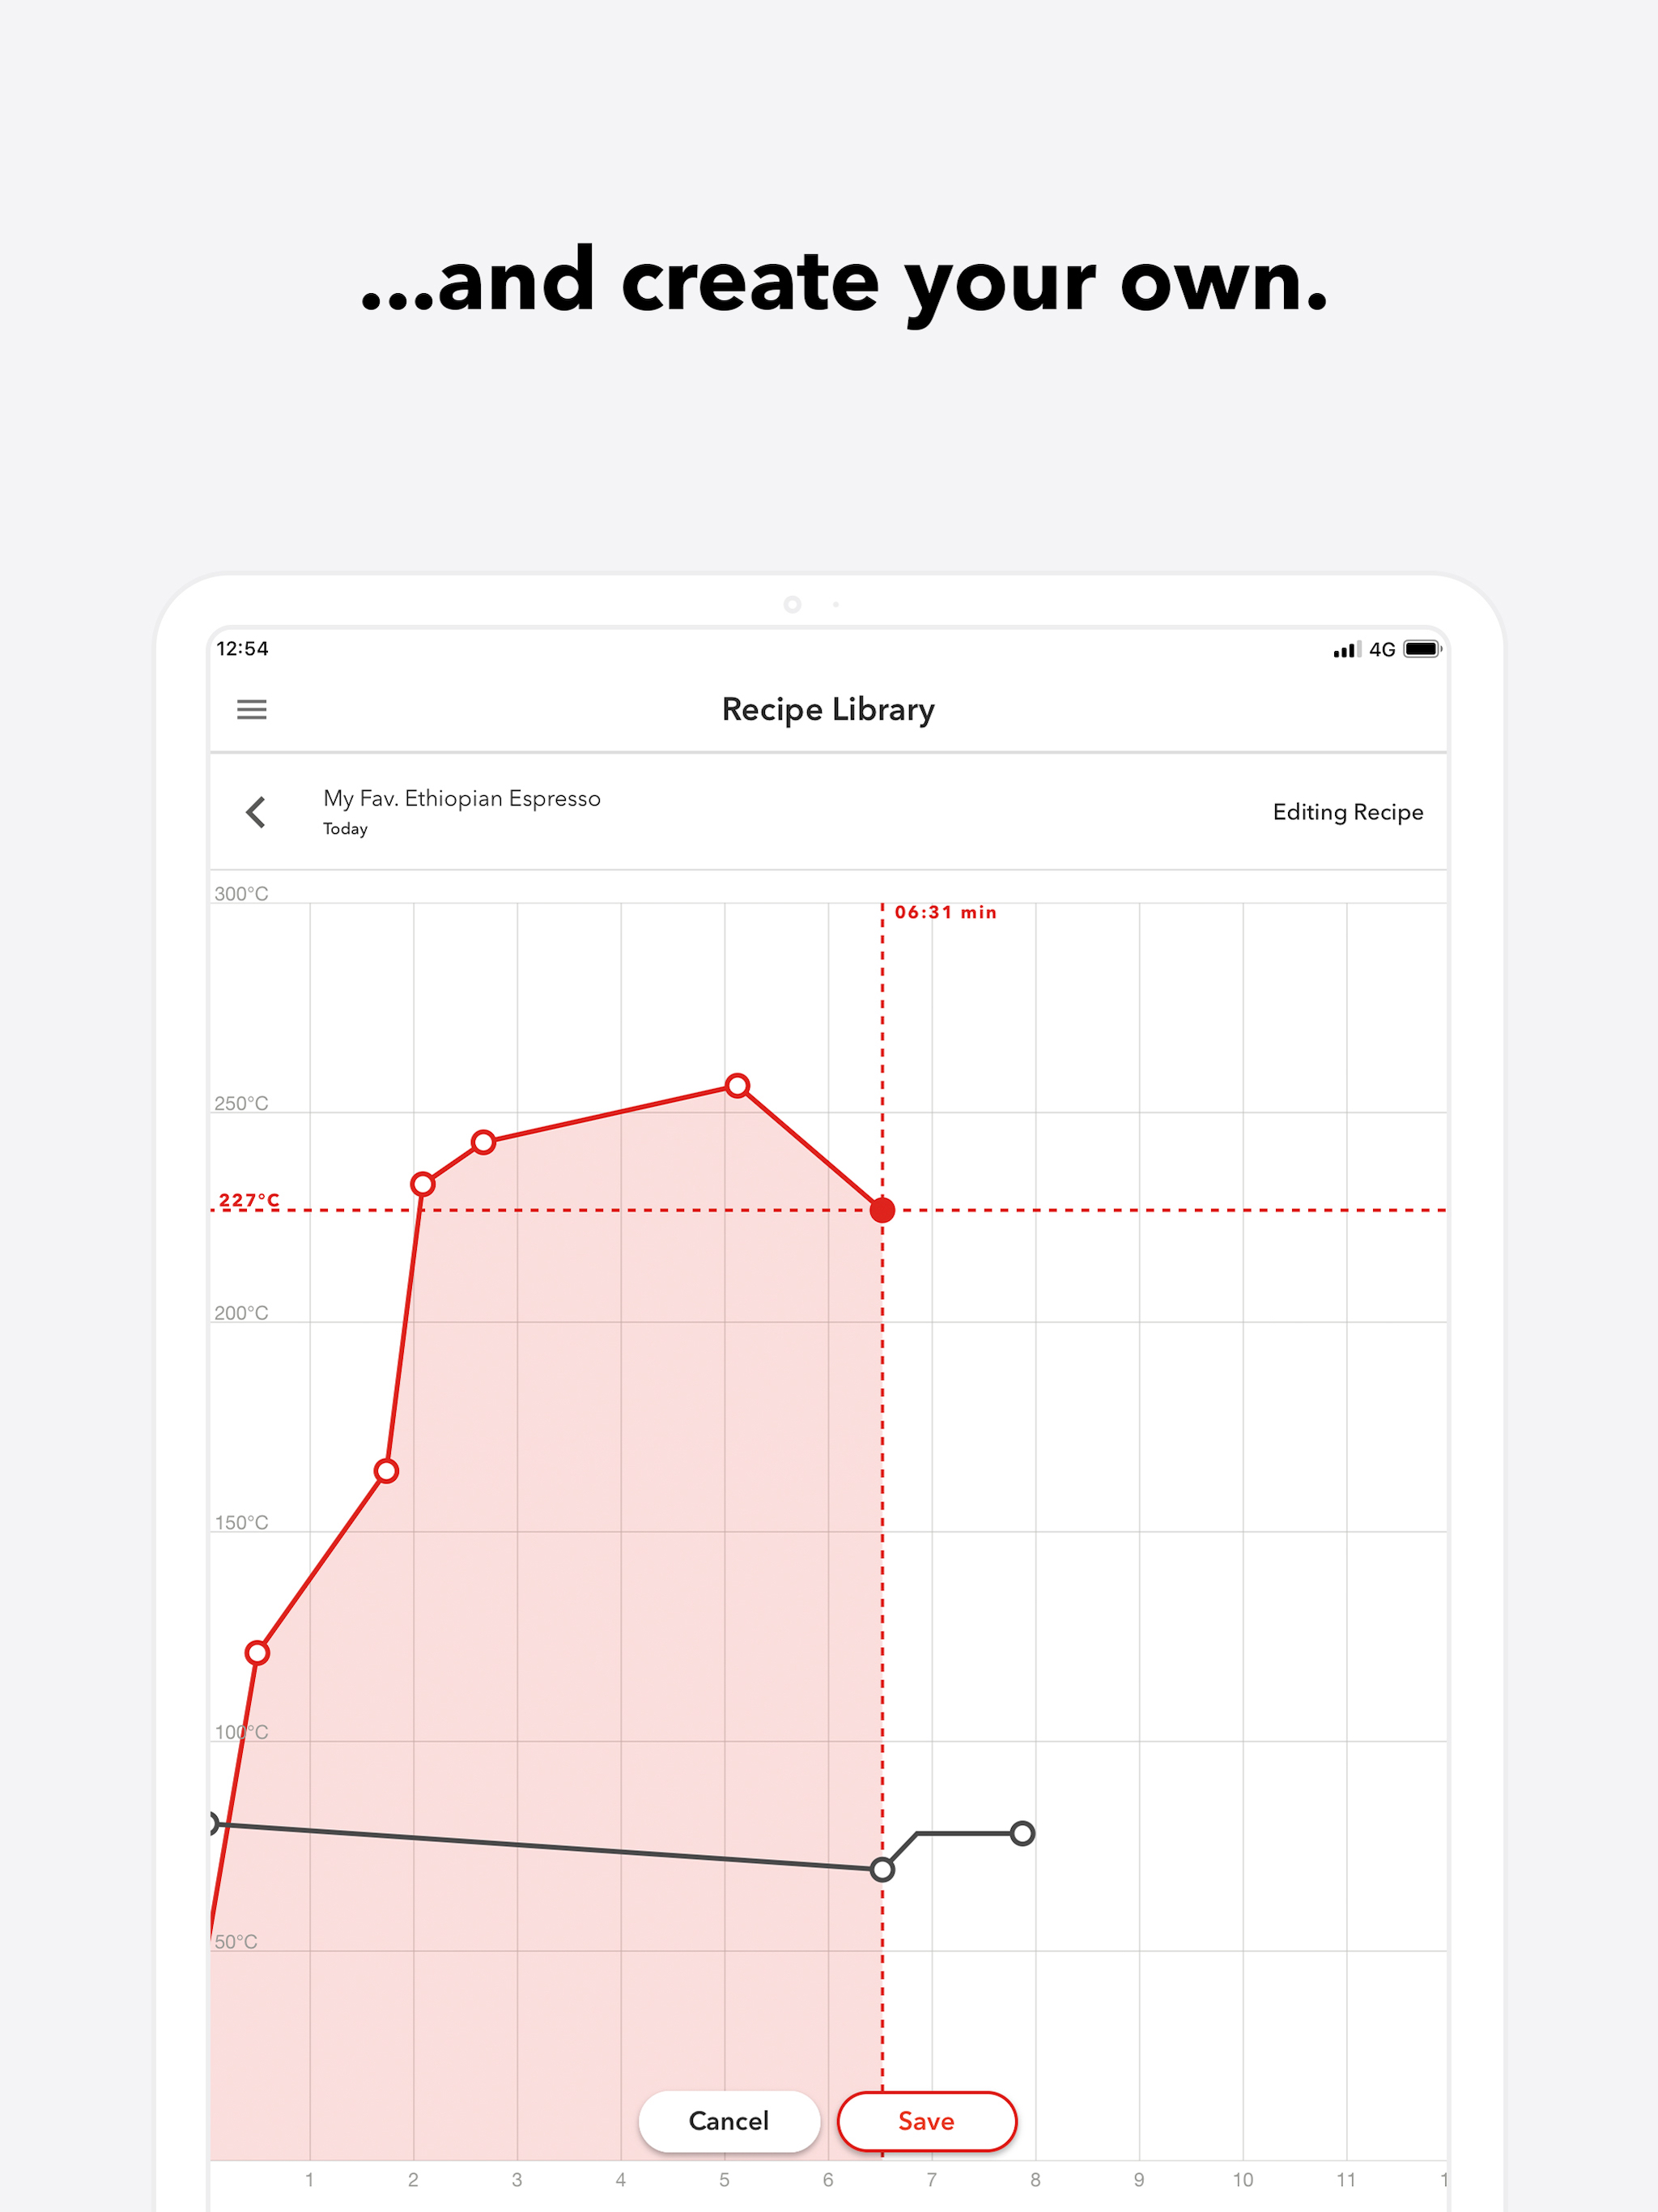The image size is (1658, 2212).
Task: Select the gray curve endpoint at 8 minutes
Action: coord(1022,1833)
